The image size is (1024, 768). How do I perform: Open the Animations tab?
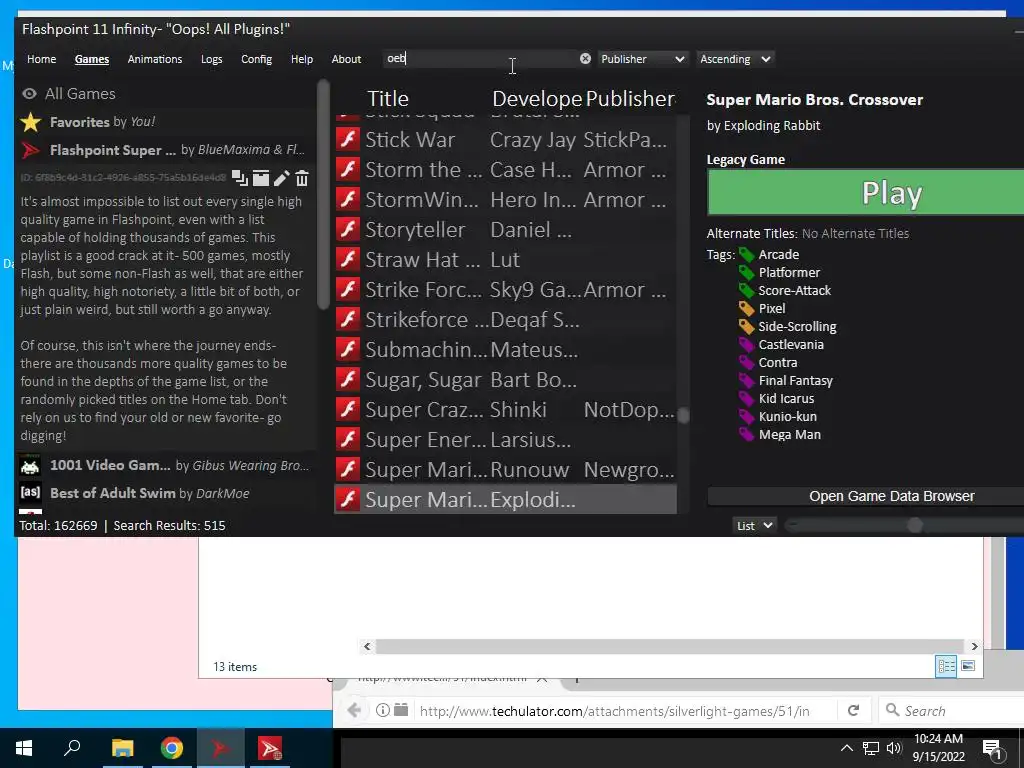pyautogui.click(x=155, y=59)
